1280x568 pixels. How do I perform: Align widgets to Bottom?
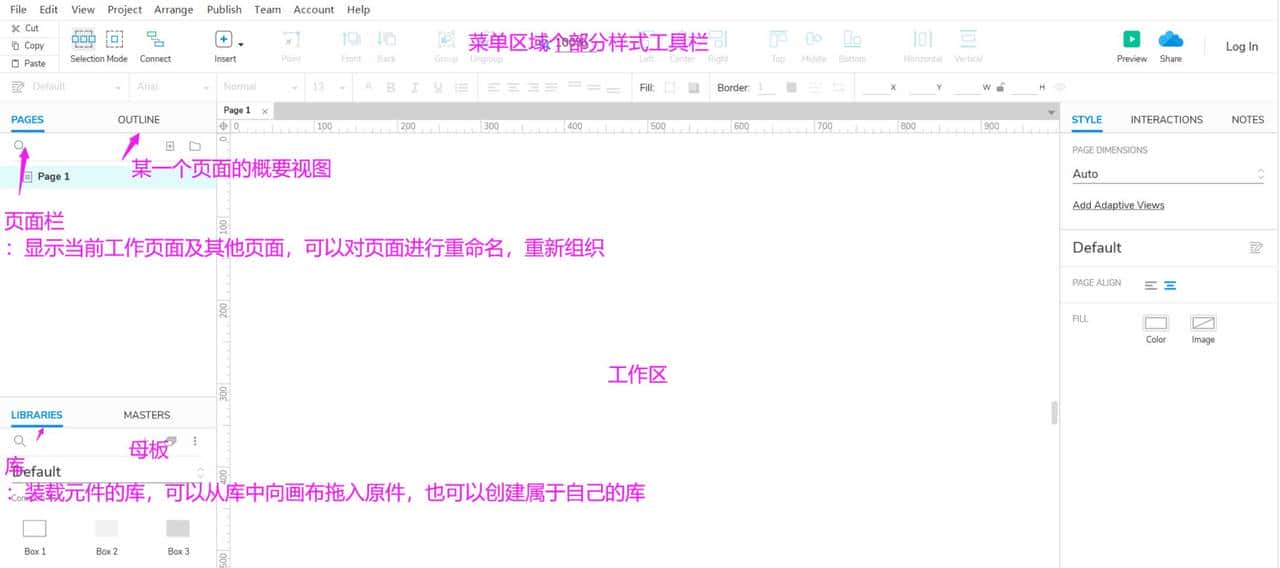(852, 45)
